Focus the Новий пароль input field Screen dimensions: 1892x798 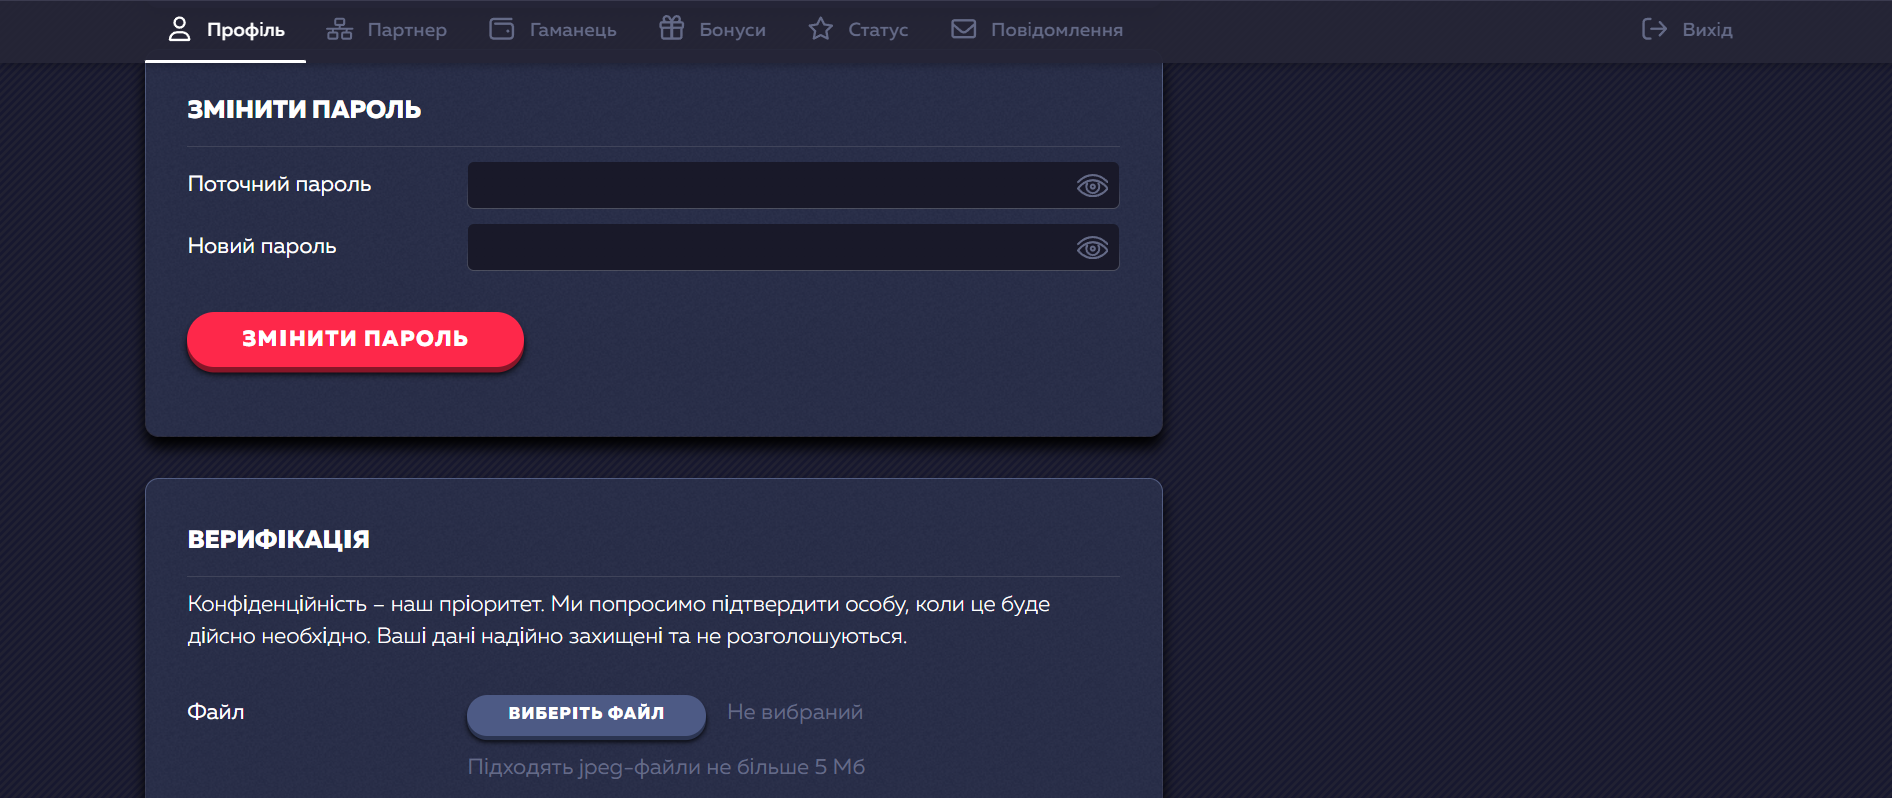click(793, 247)
